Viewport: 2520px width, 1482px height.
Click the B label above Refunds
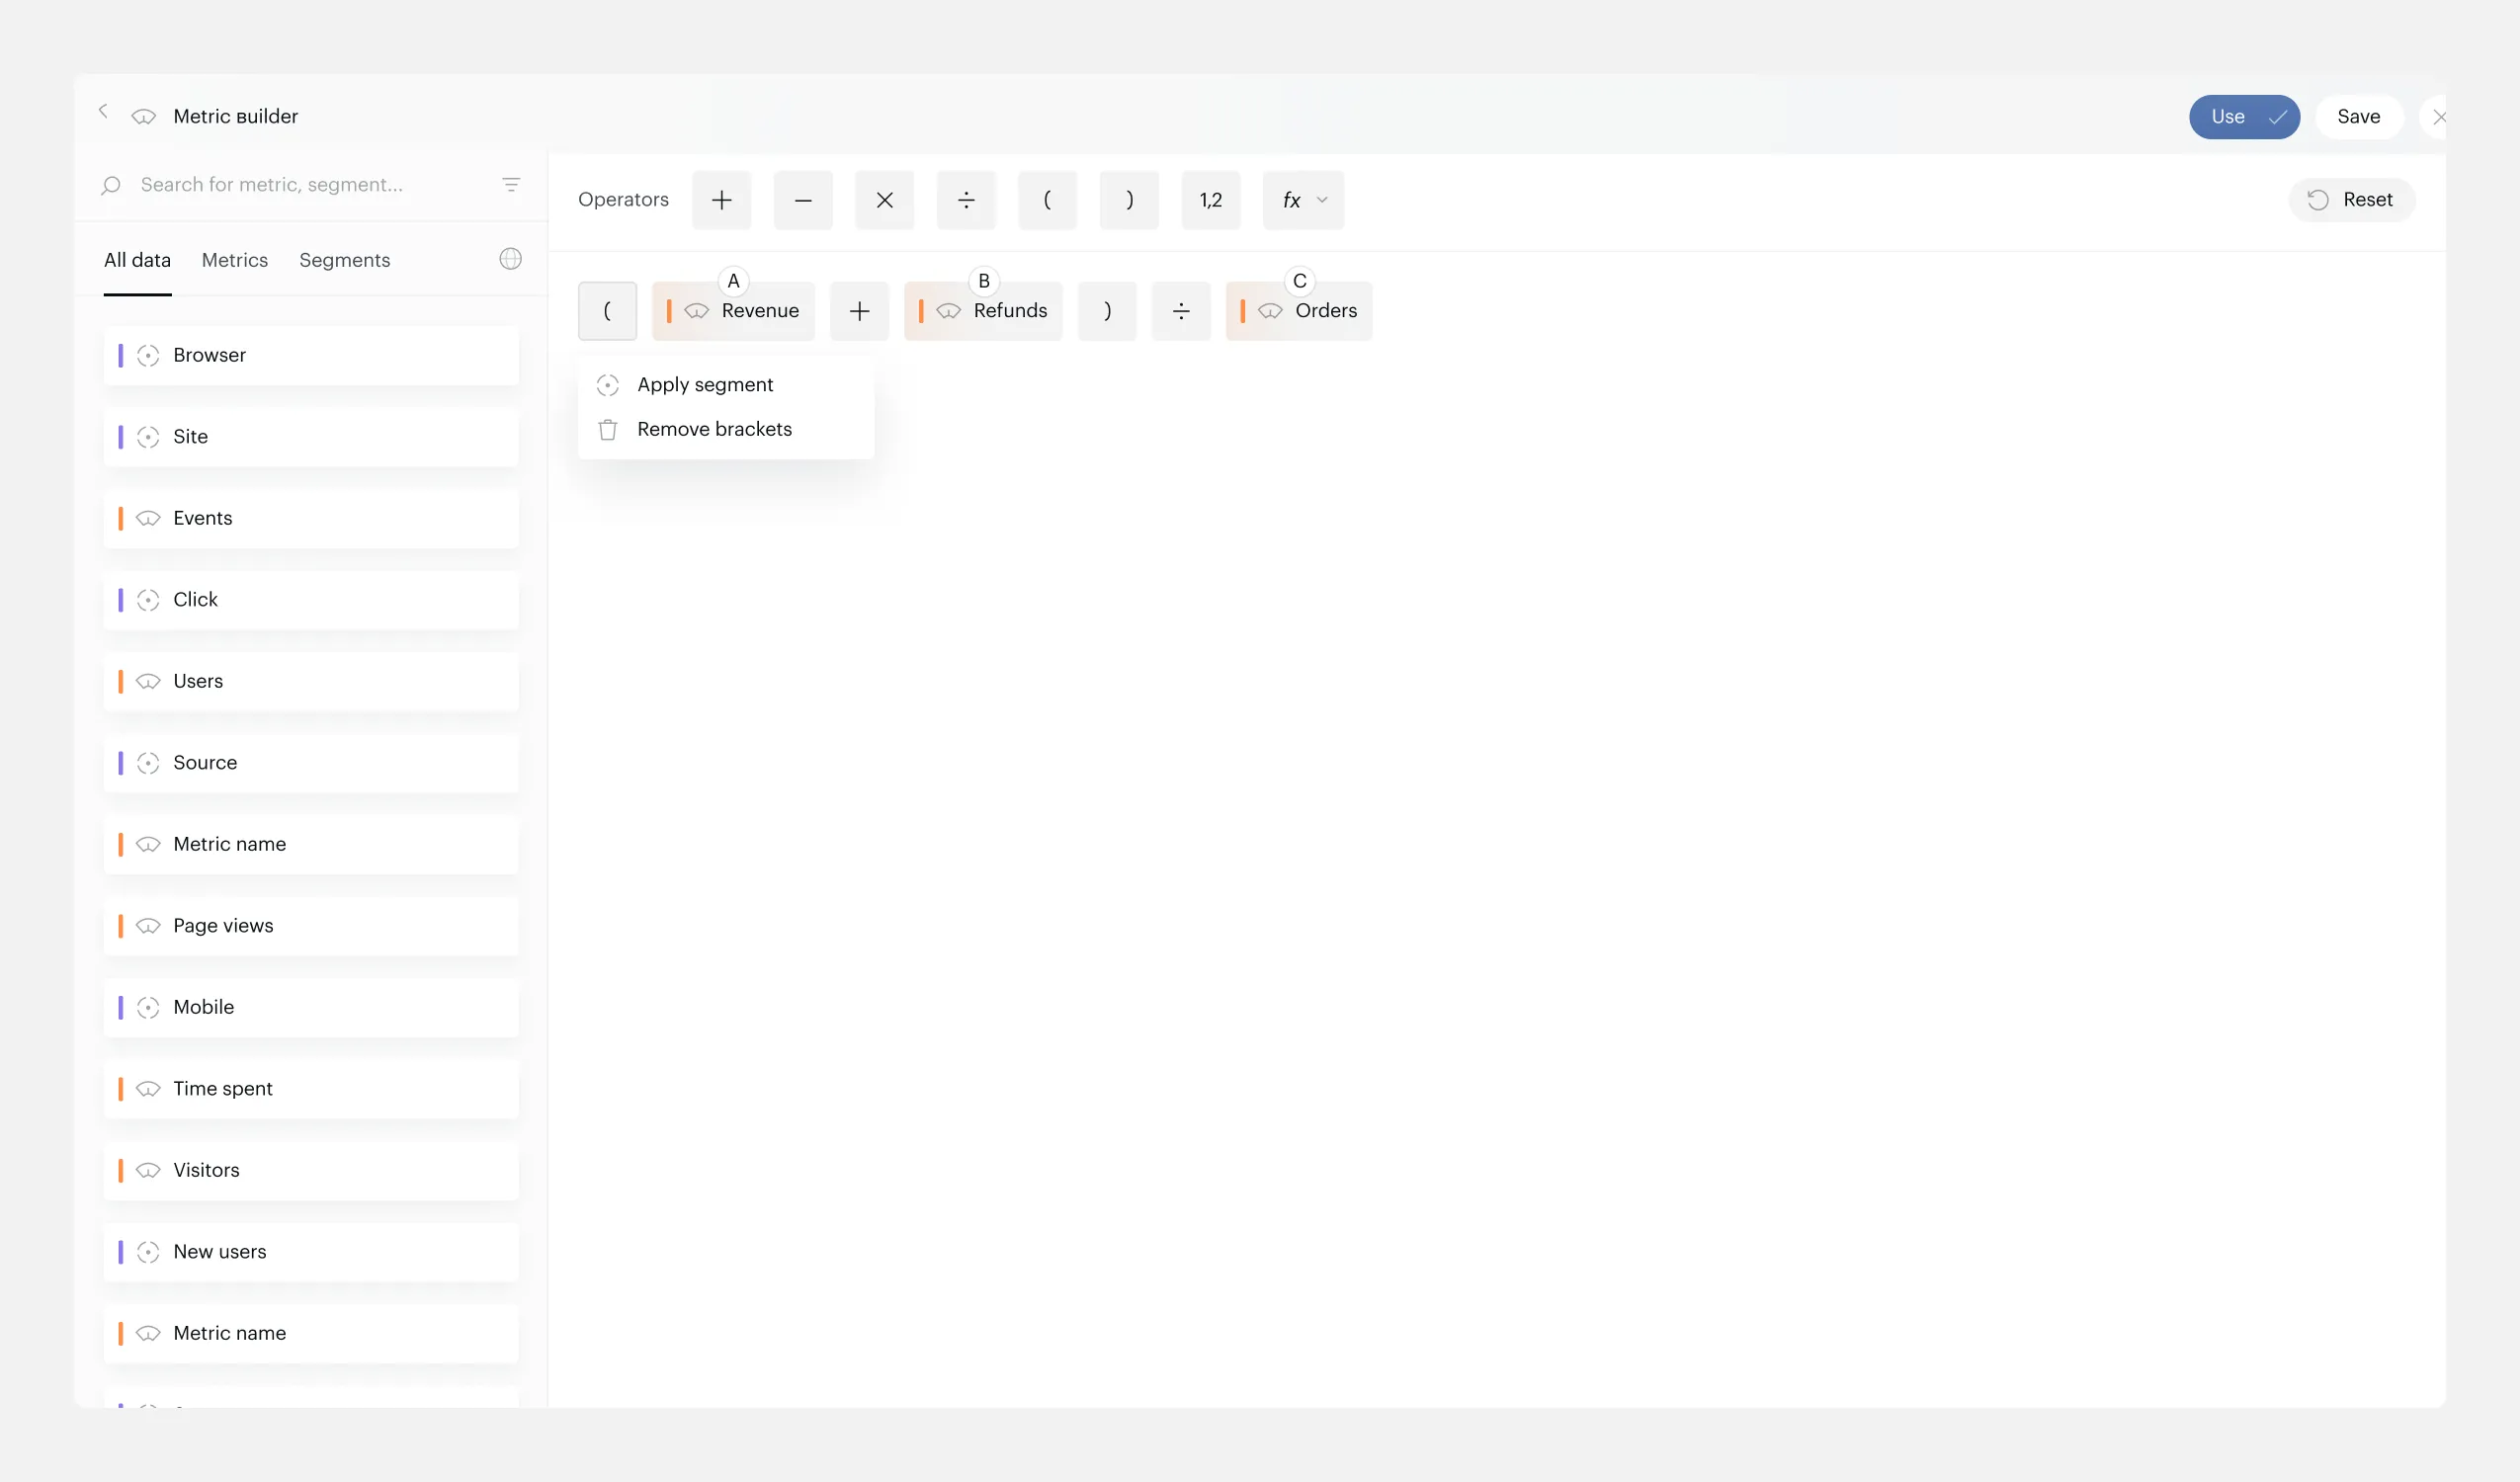click(x=984, y=281)
